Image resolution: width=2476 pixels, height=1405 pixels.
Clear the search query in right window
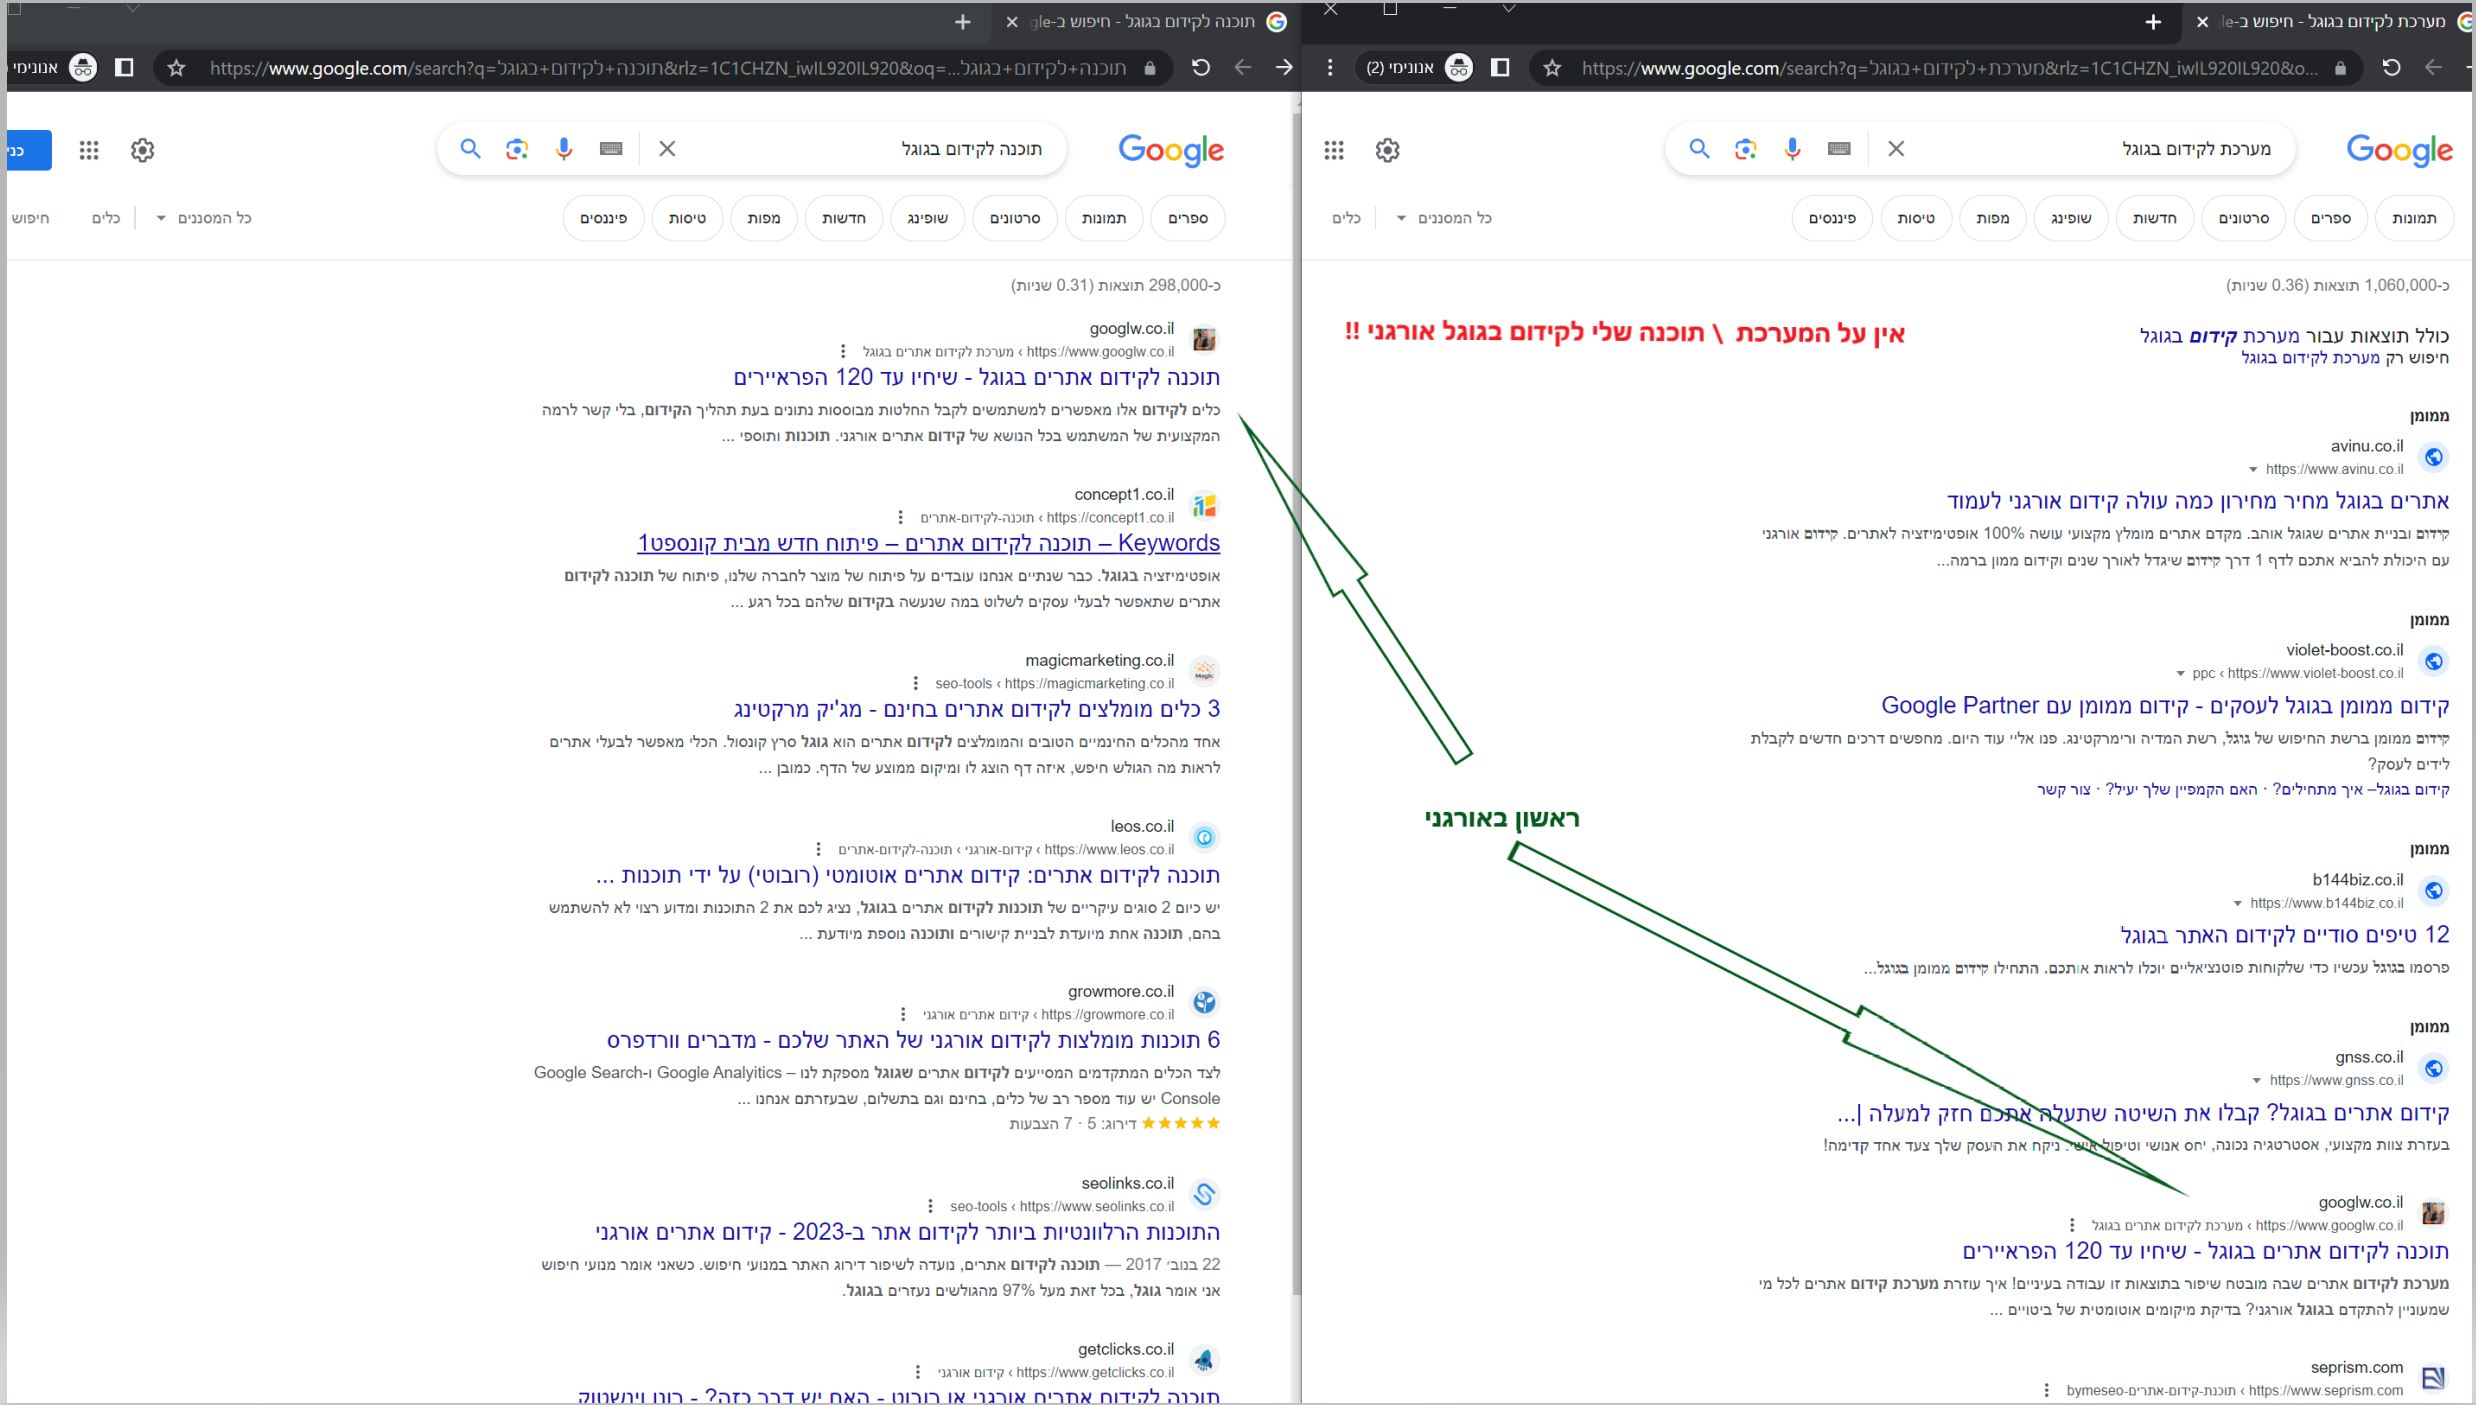[1896, 149]
